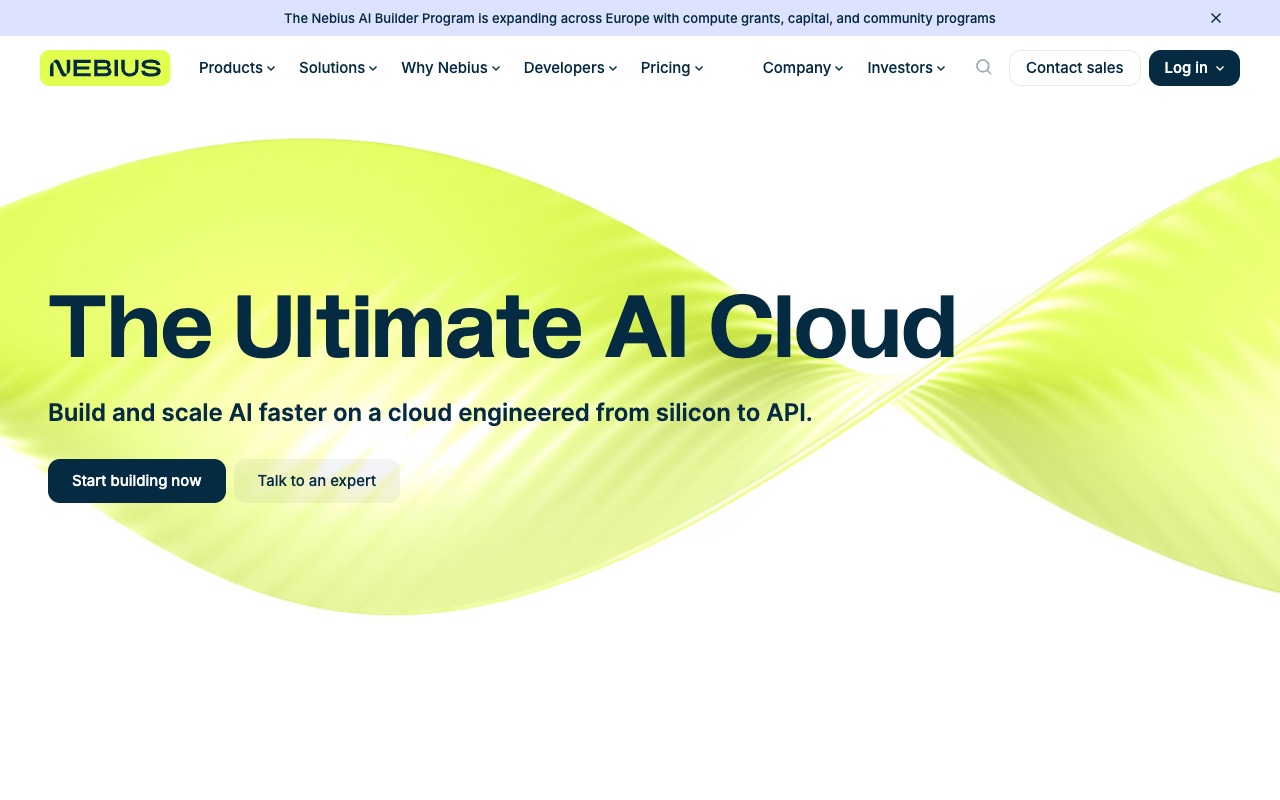
Task: Click the Nebius logo
Action: point(105,68)
